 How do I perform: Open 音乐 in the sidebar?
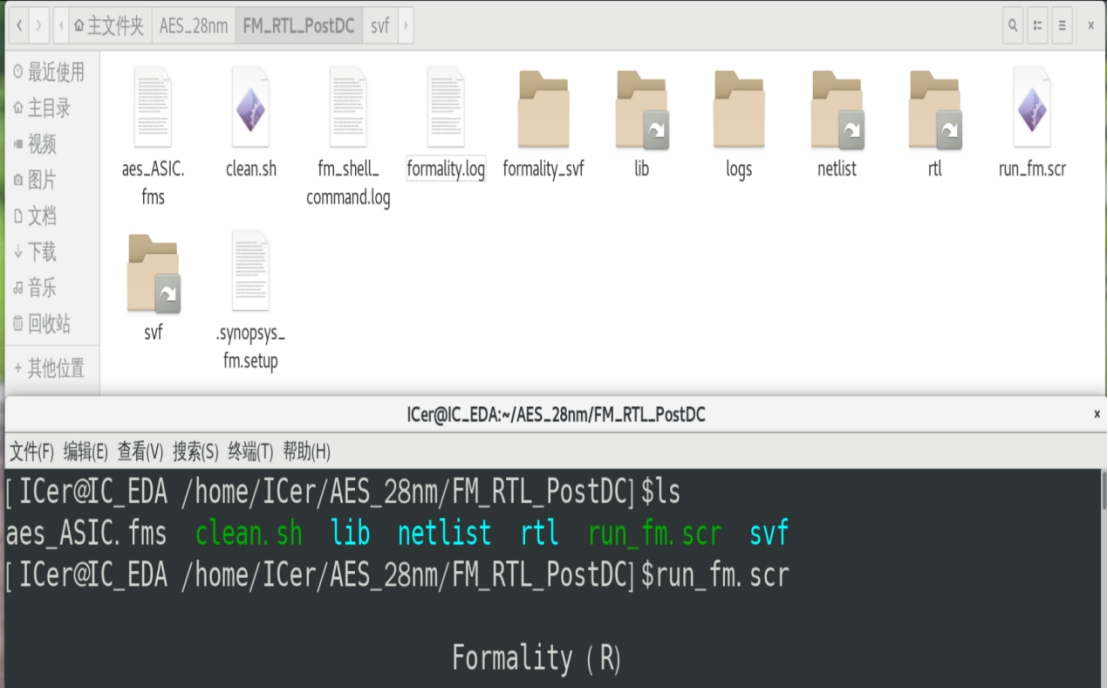click(35, 288)
